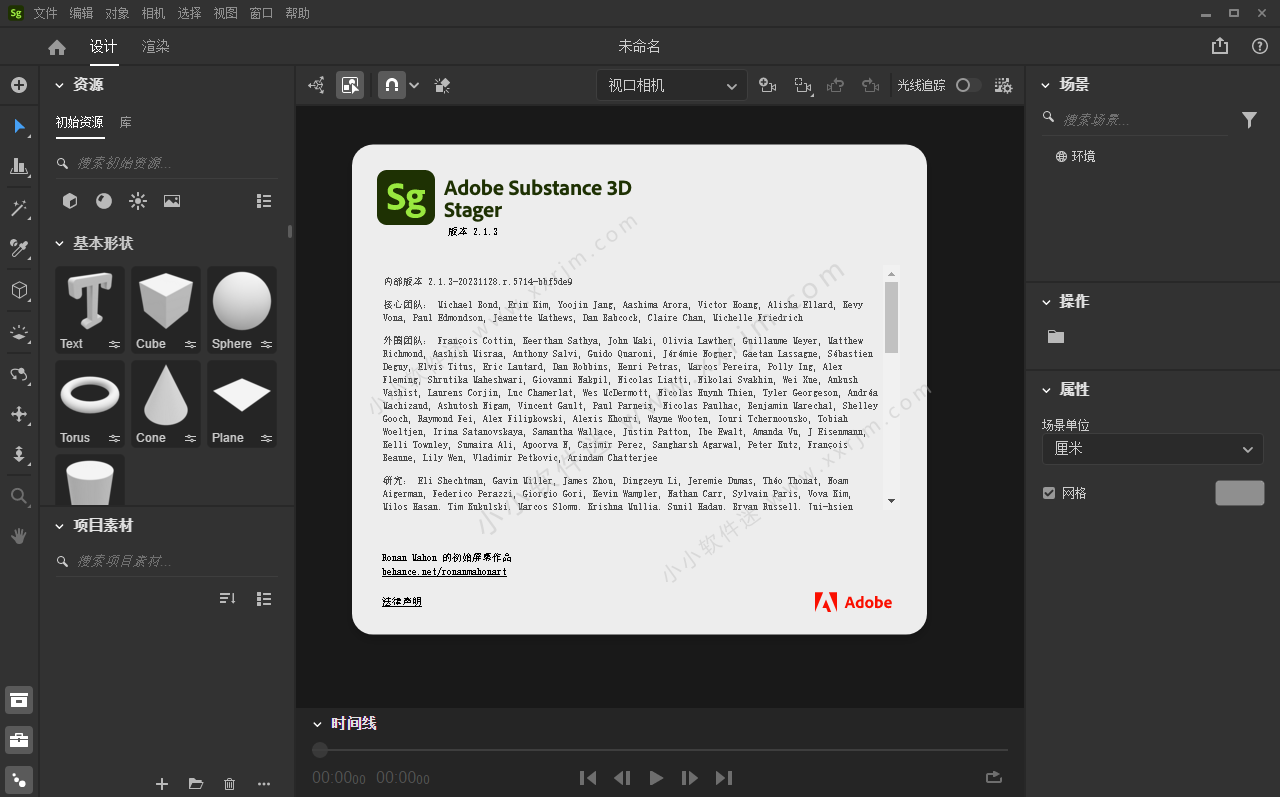The width and height of the screenshot is (1280, 797).
Task: Open the behance.net/ronanmahonart link
Action: 444,572
